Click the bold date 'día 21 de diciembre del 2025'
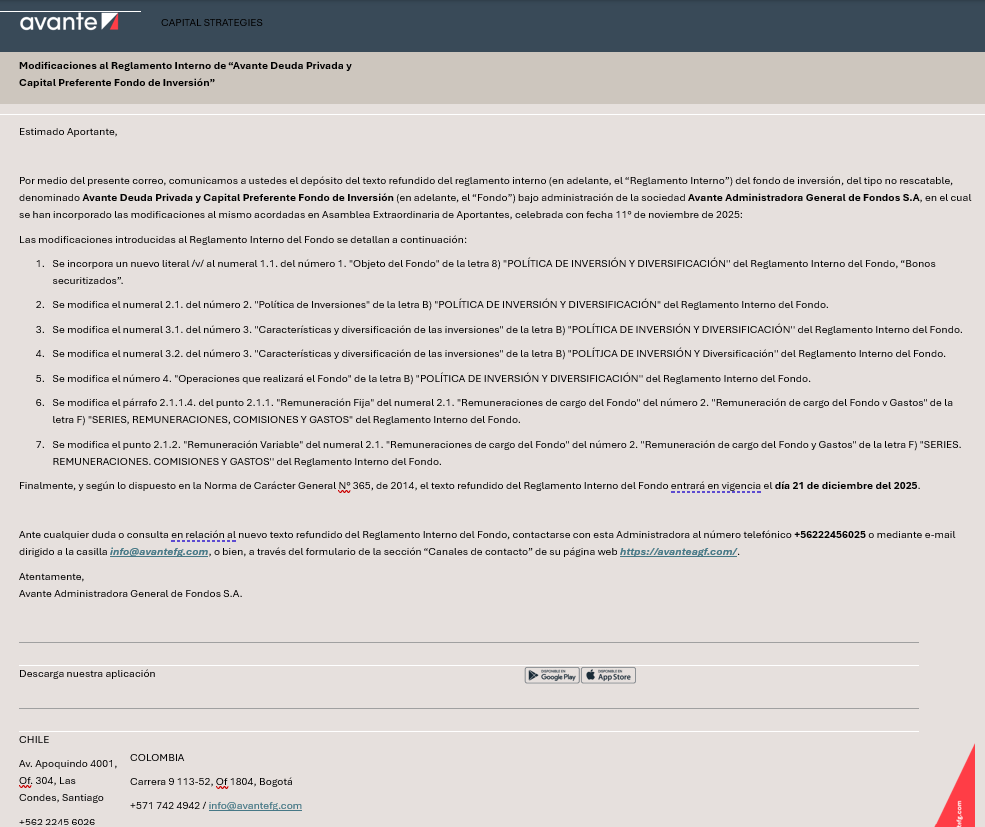The height and width of the screenshot is (827, 985). coord(846,486)
